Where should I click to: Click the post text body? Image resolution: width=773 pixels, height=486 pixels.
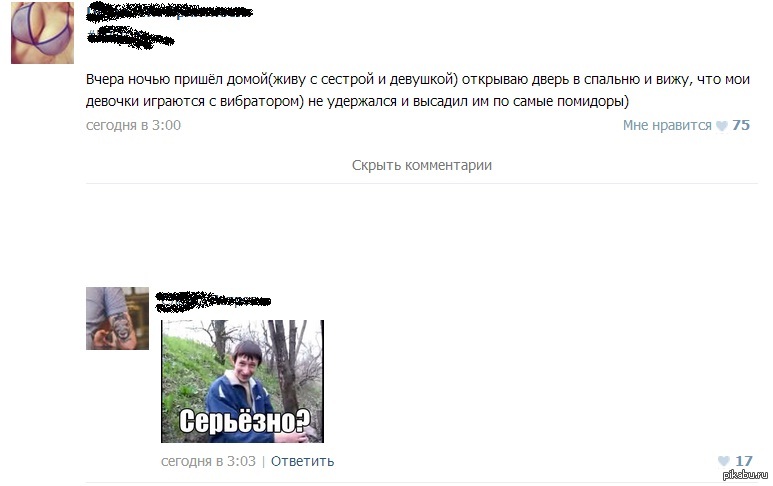[418, 90]
